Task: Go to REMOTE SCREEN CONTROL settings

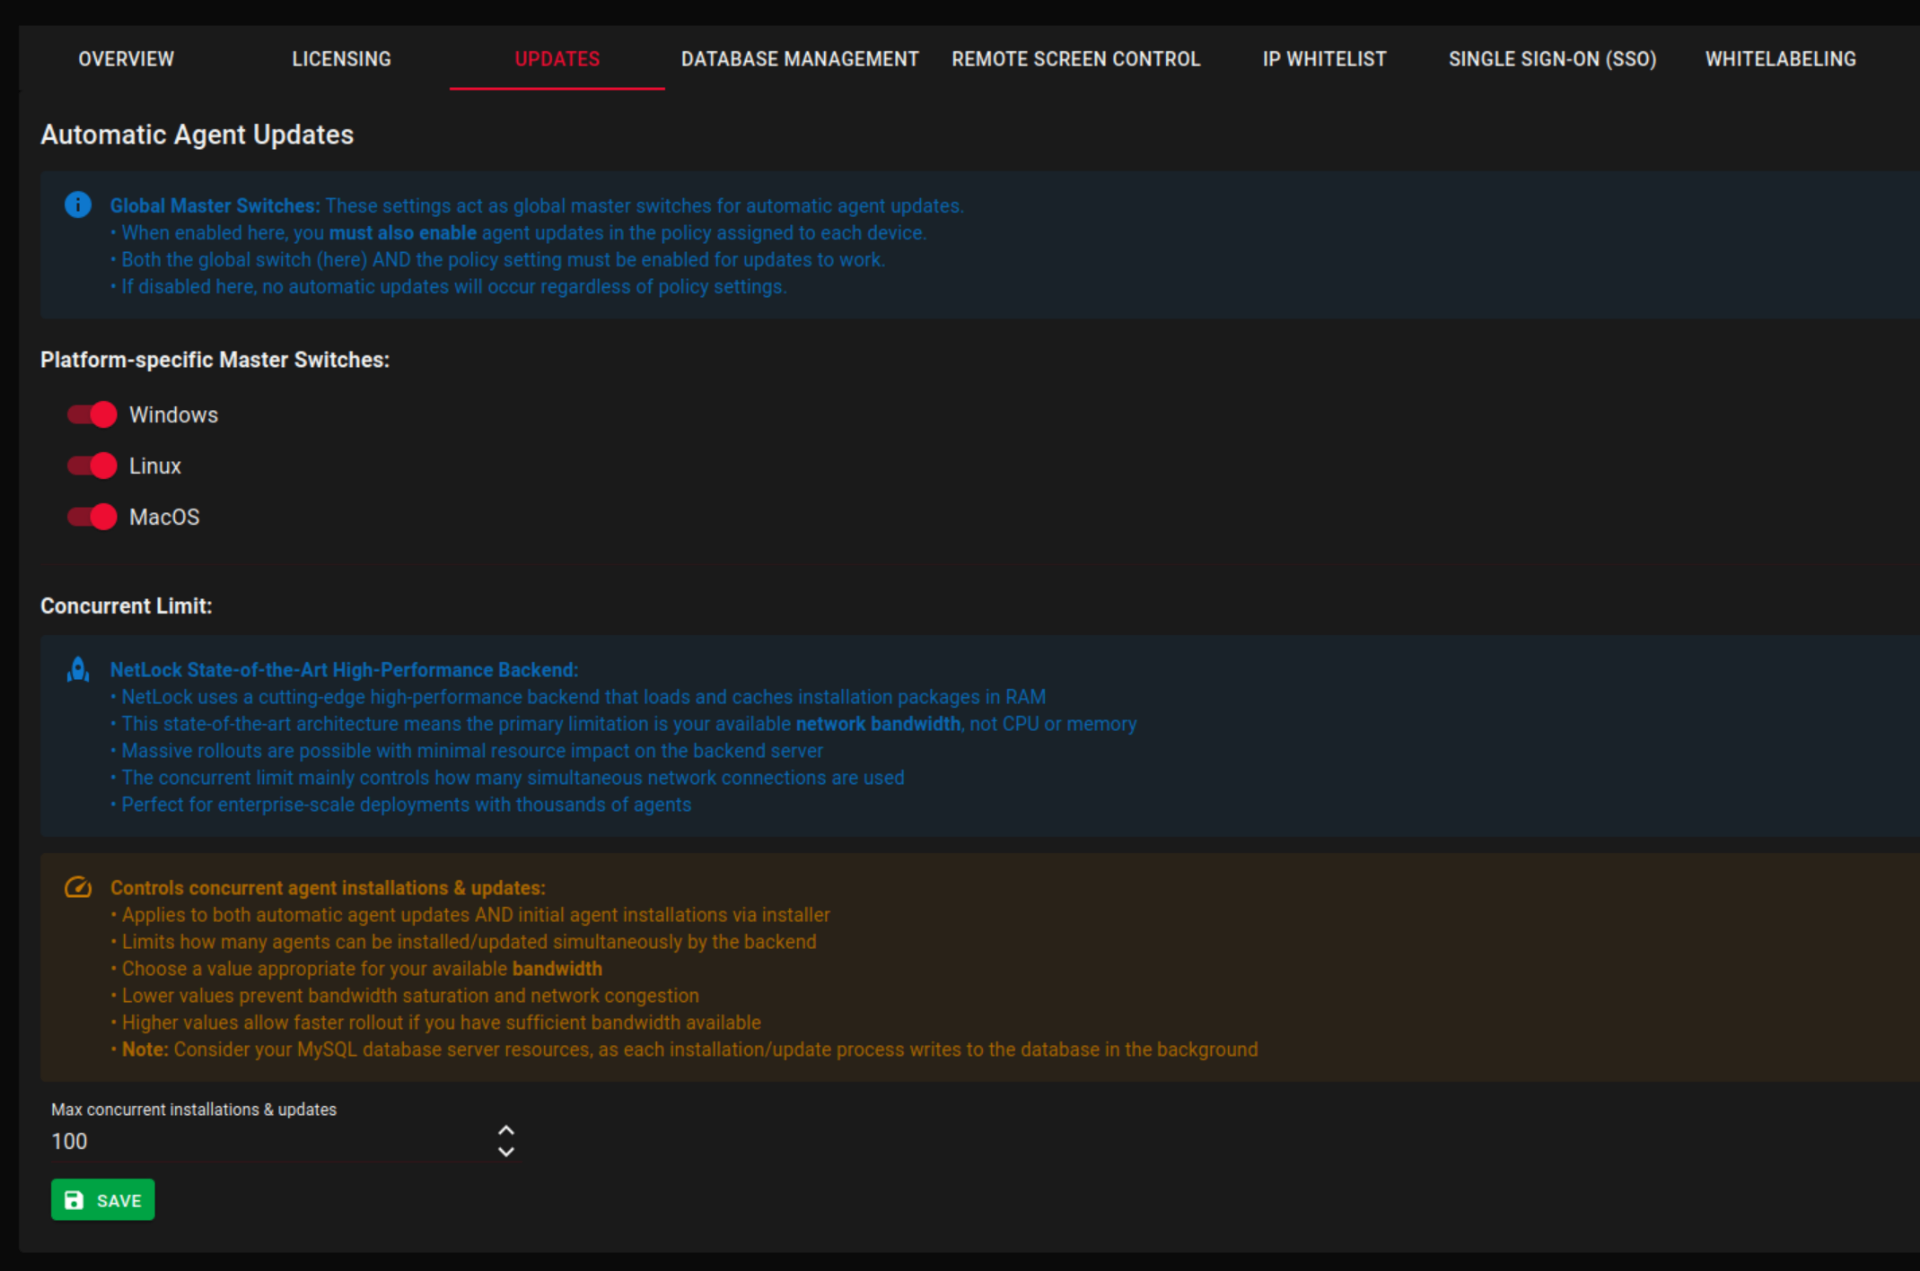Action: tap(1076, 59)
